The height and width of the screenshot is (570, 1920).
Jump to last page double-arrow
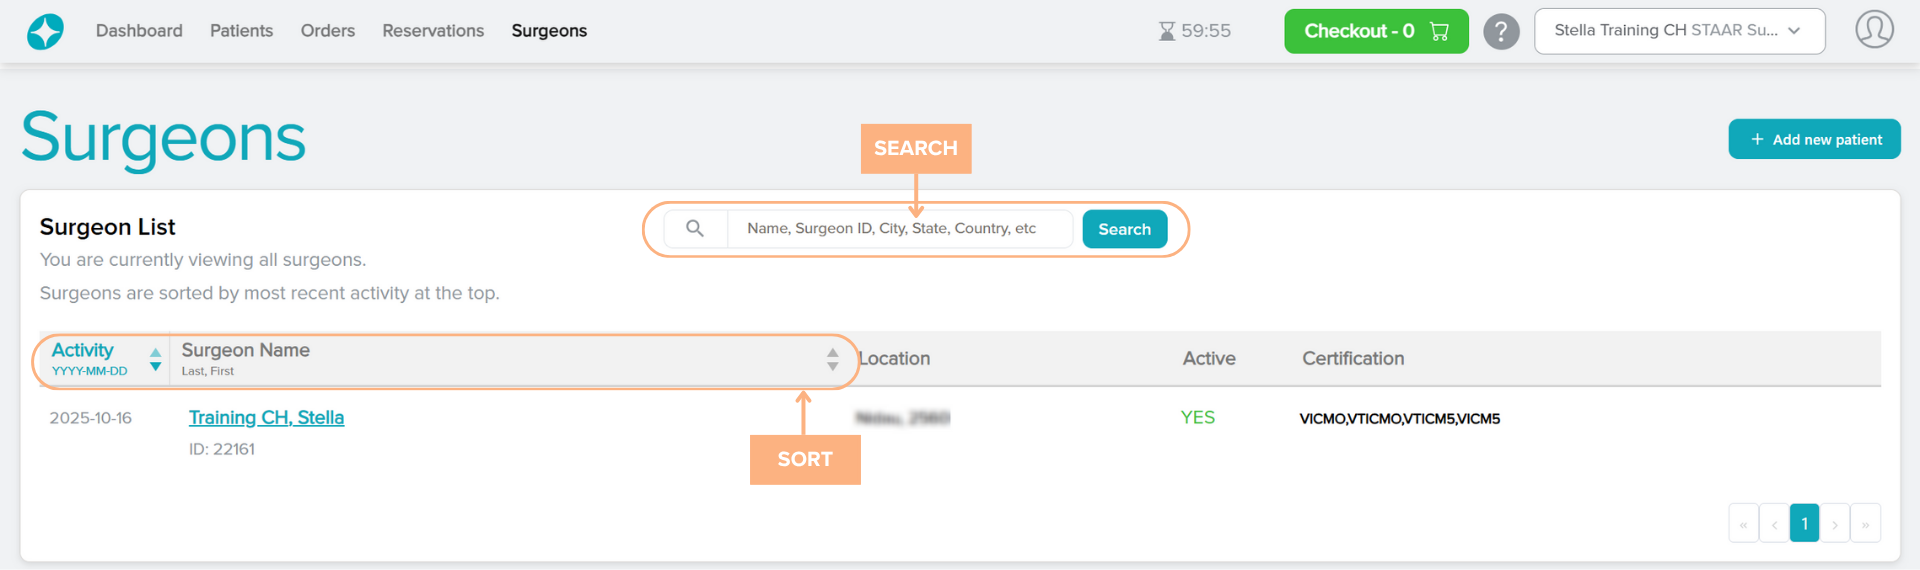(1865, 524)
